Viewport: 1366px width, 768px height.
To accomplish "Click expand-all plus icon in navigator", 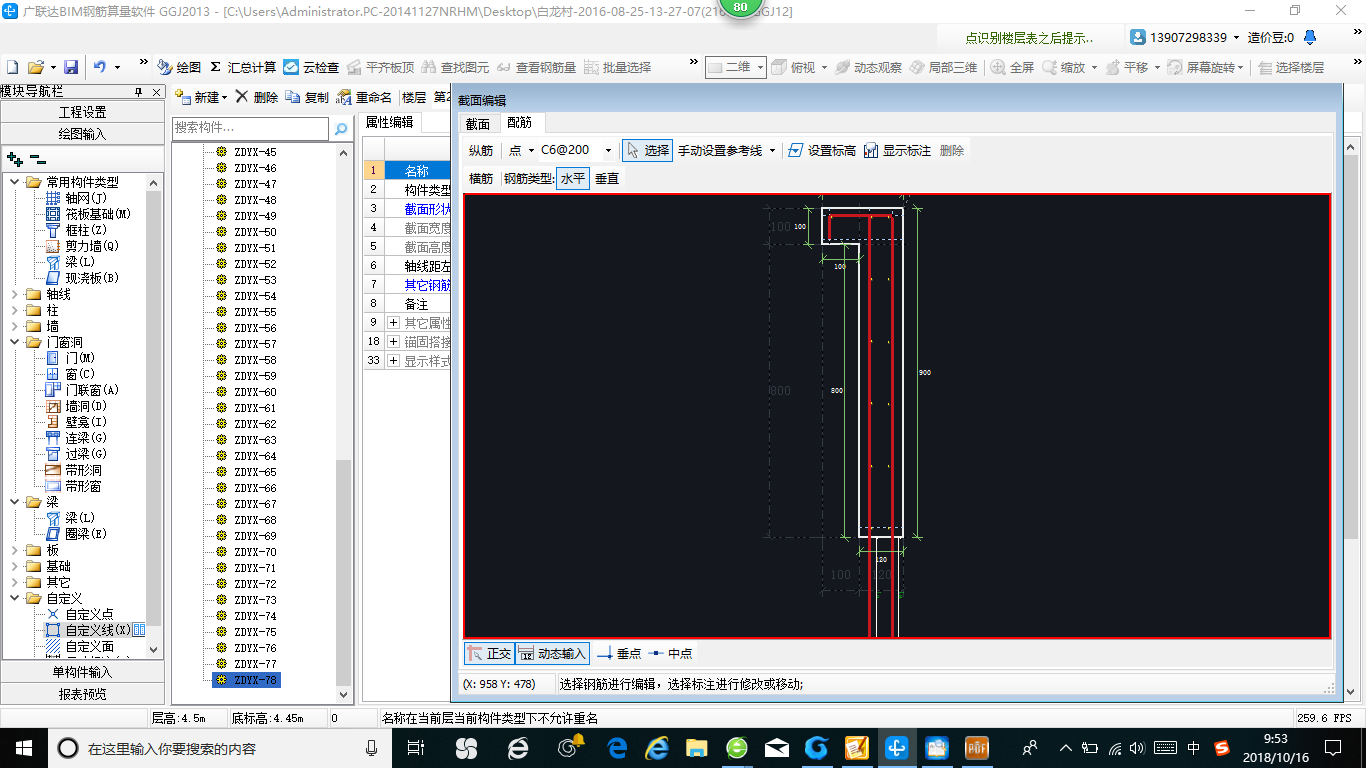I will (x=14, y=158).
